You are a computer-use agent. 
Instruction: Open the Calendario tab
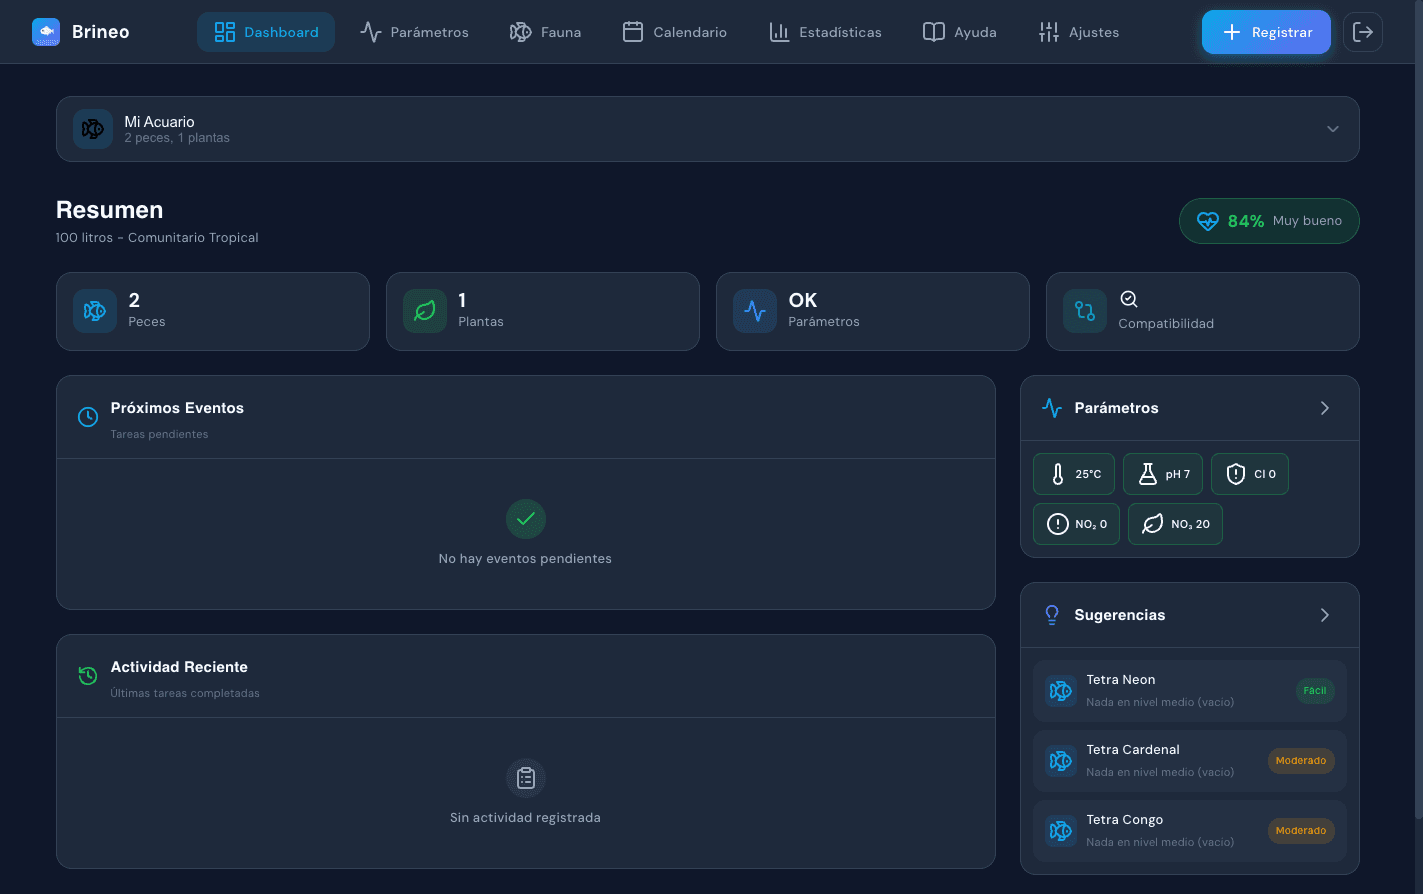(675, 32)
